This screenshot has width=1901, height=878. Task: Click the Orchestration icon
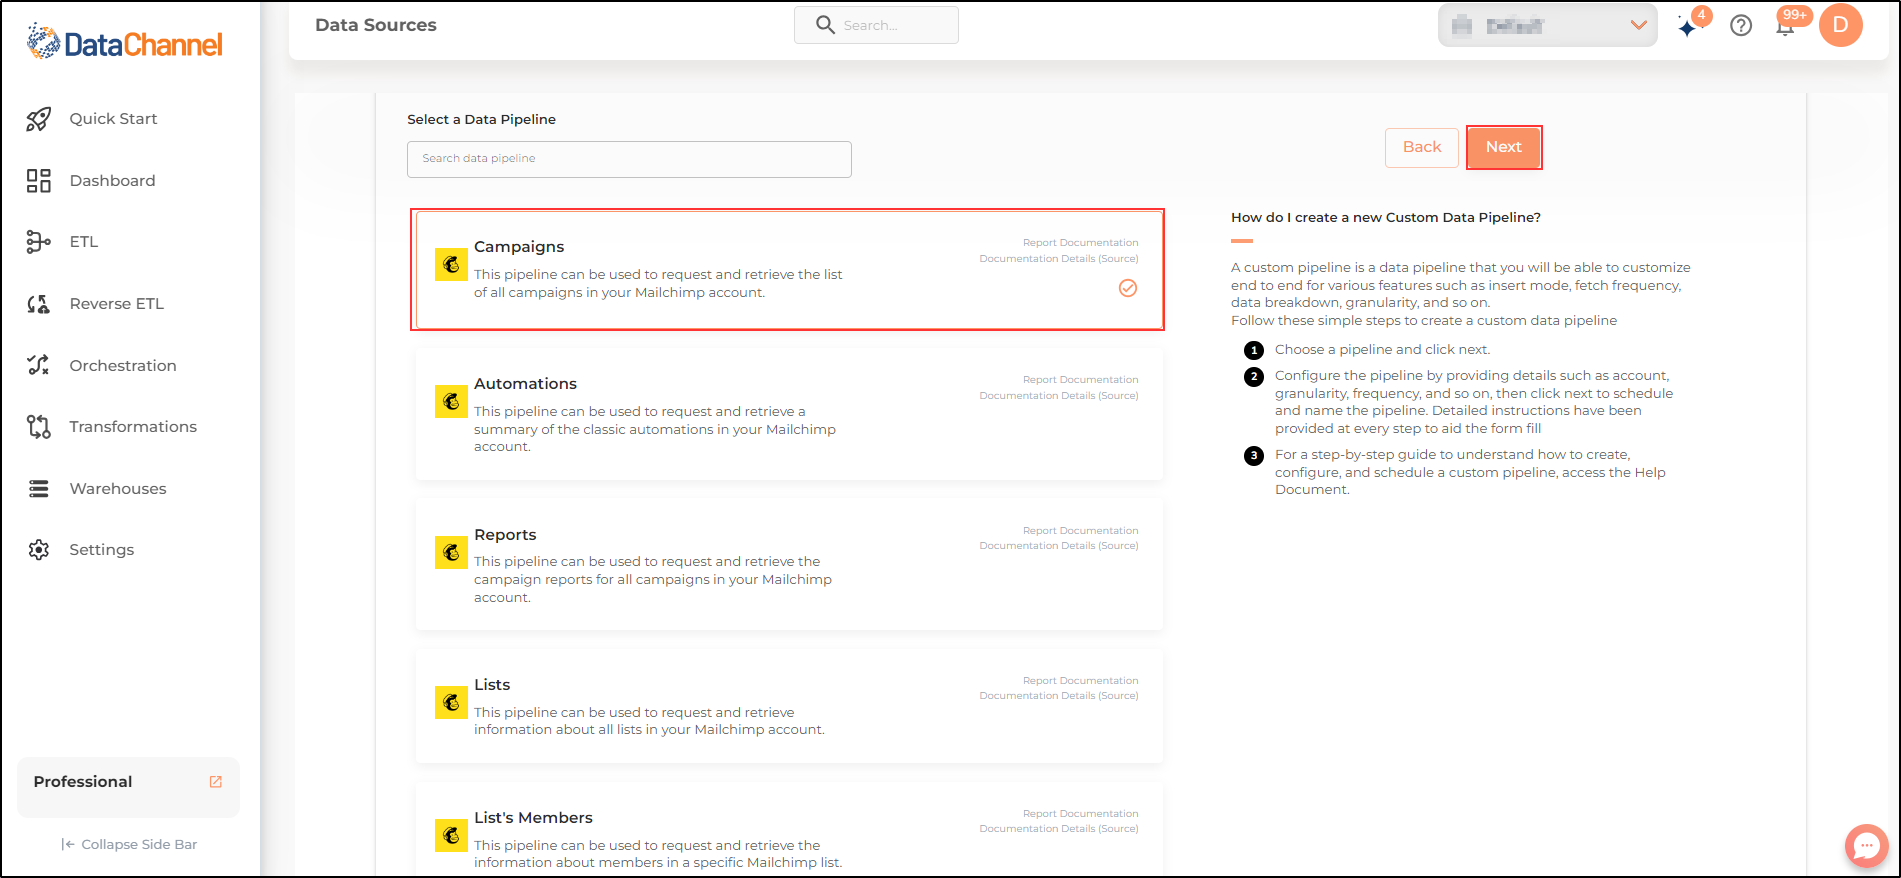click(38, 365)
